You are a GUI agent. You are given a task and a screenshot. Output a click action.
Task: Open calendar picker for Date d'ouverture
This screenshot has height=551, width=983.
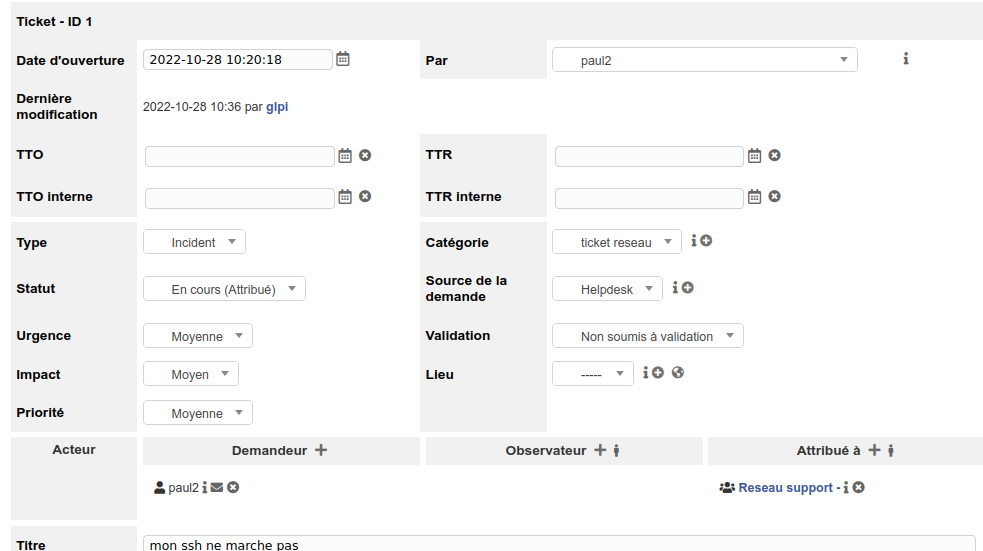[343, 59]
